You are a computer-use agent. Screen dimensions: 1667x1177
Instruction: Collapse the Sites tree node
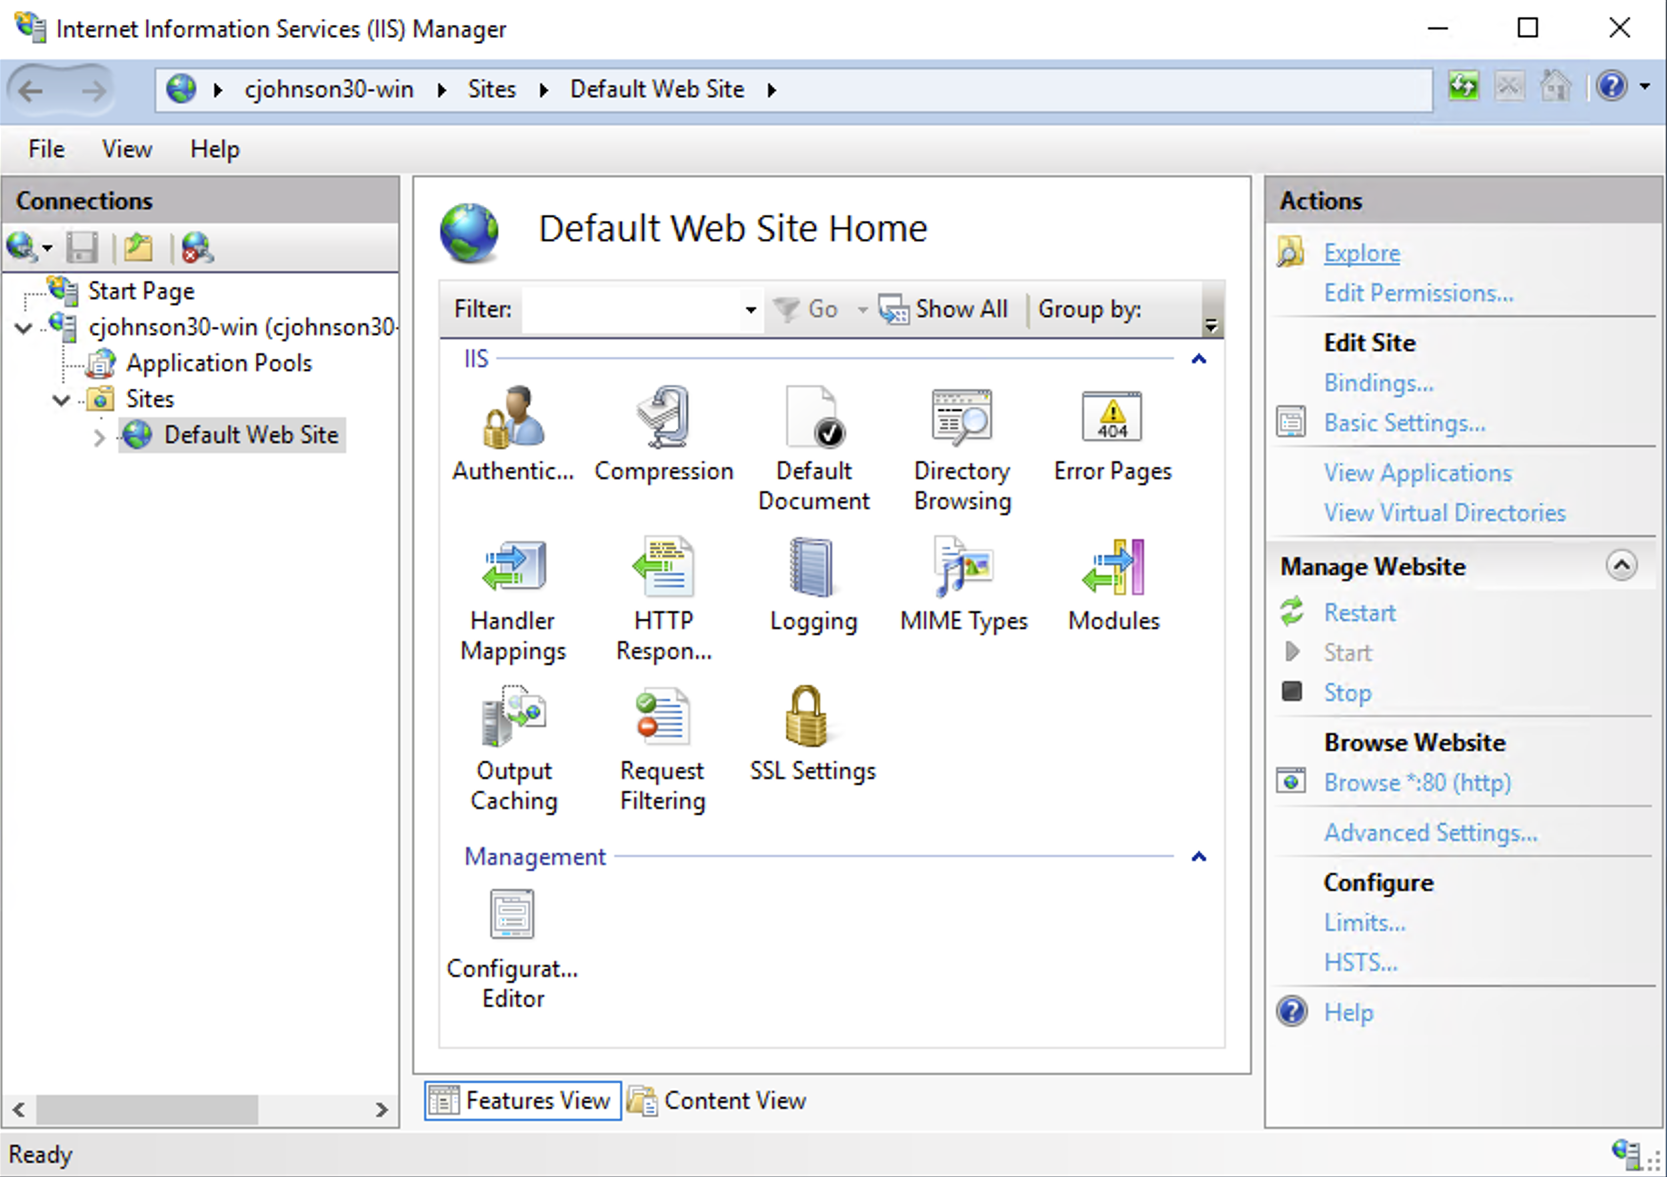pyautogui.click(x=62, y=400)
